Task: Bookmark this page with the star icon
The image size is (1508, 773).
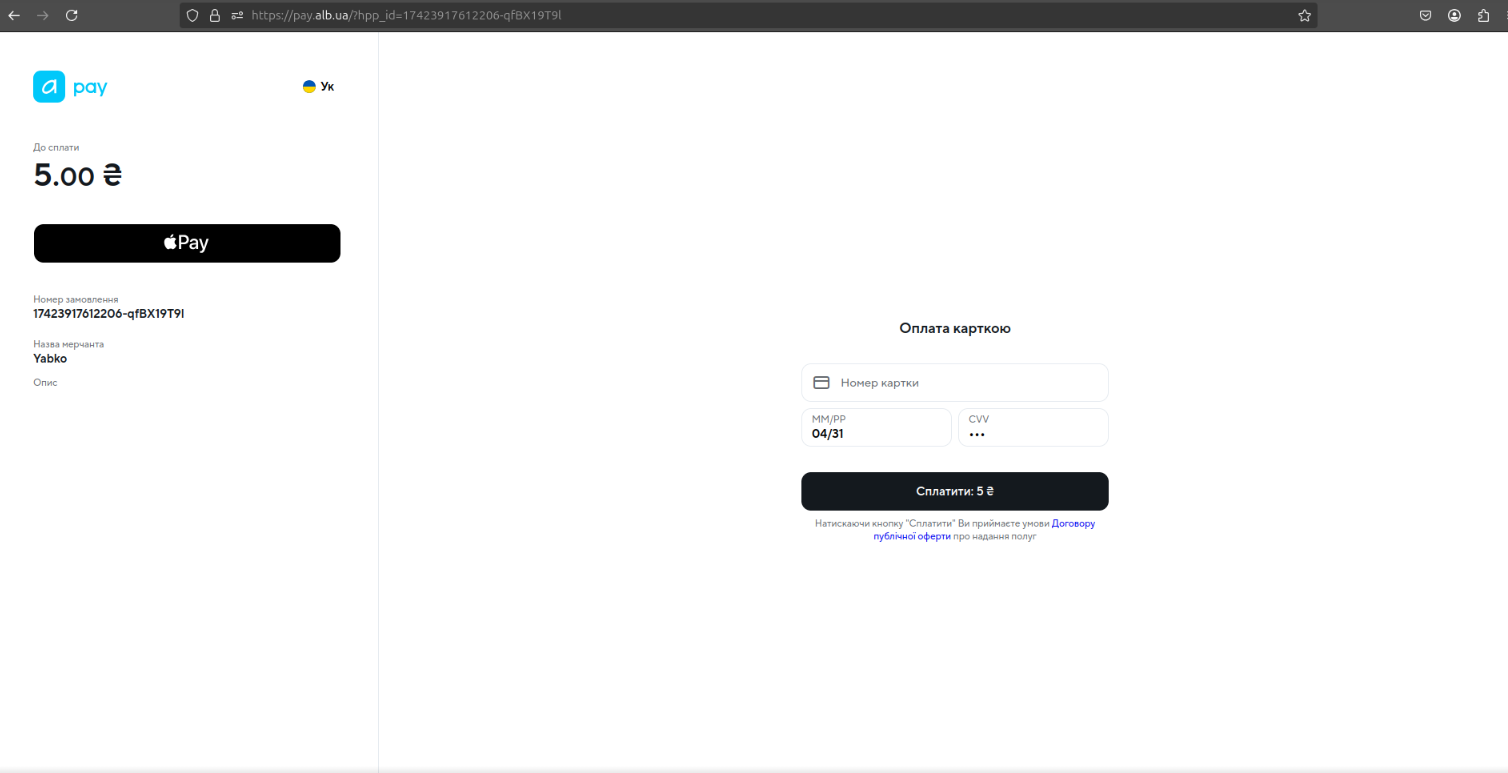Action: [x=1304, y=16]
